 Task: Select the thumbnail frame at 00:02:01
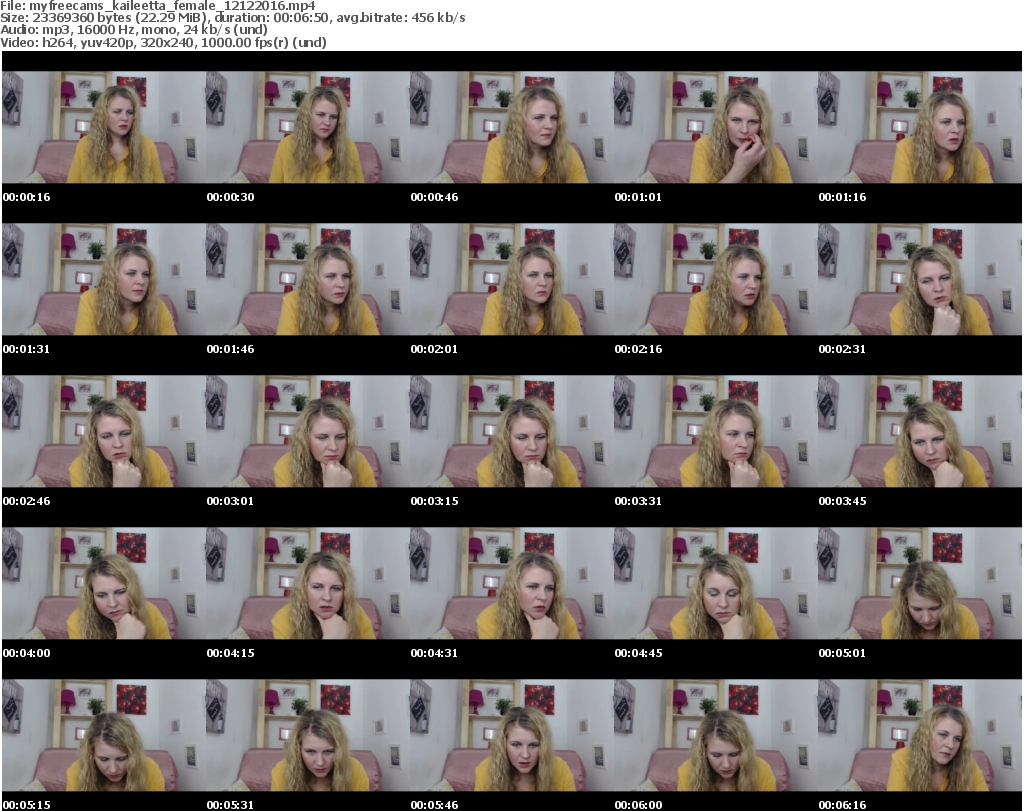pos(511,279)
